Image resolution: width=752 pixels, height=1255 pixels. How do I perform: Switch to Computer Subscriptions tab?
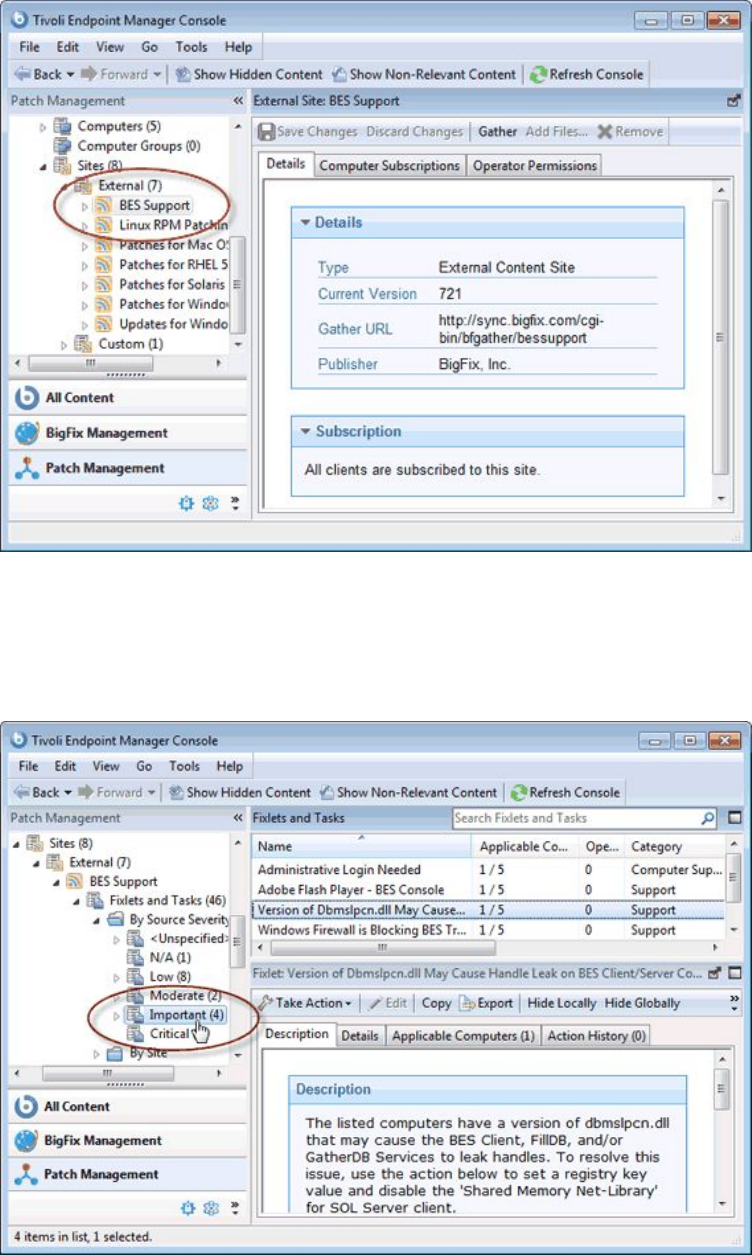click(x=390, y=166)
